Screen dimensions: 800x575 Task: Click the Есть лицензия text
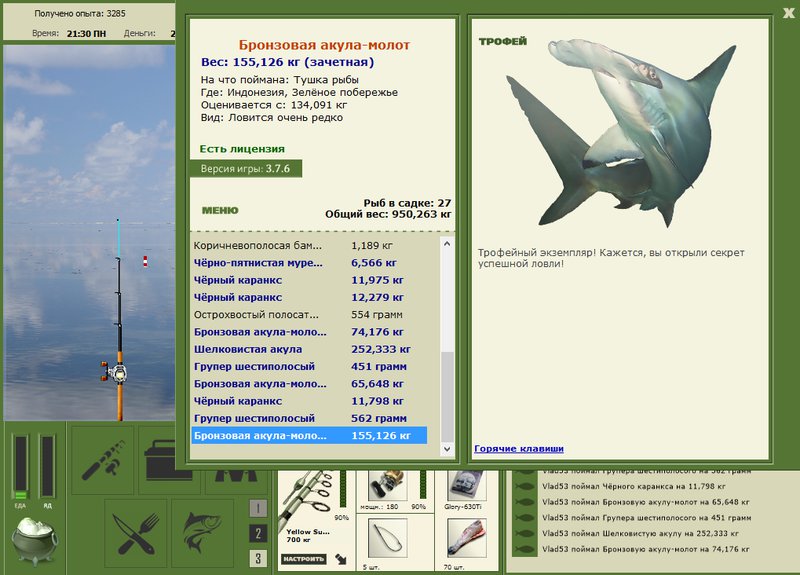pos(242,149)
